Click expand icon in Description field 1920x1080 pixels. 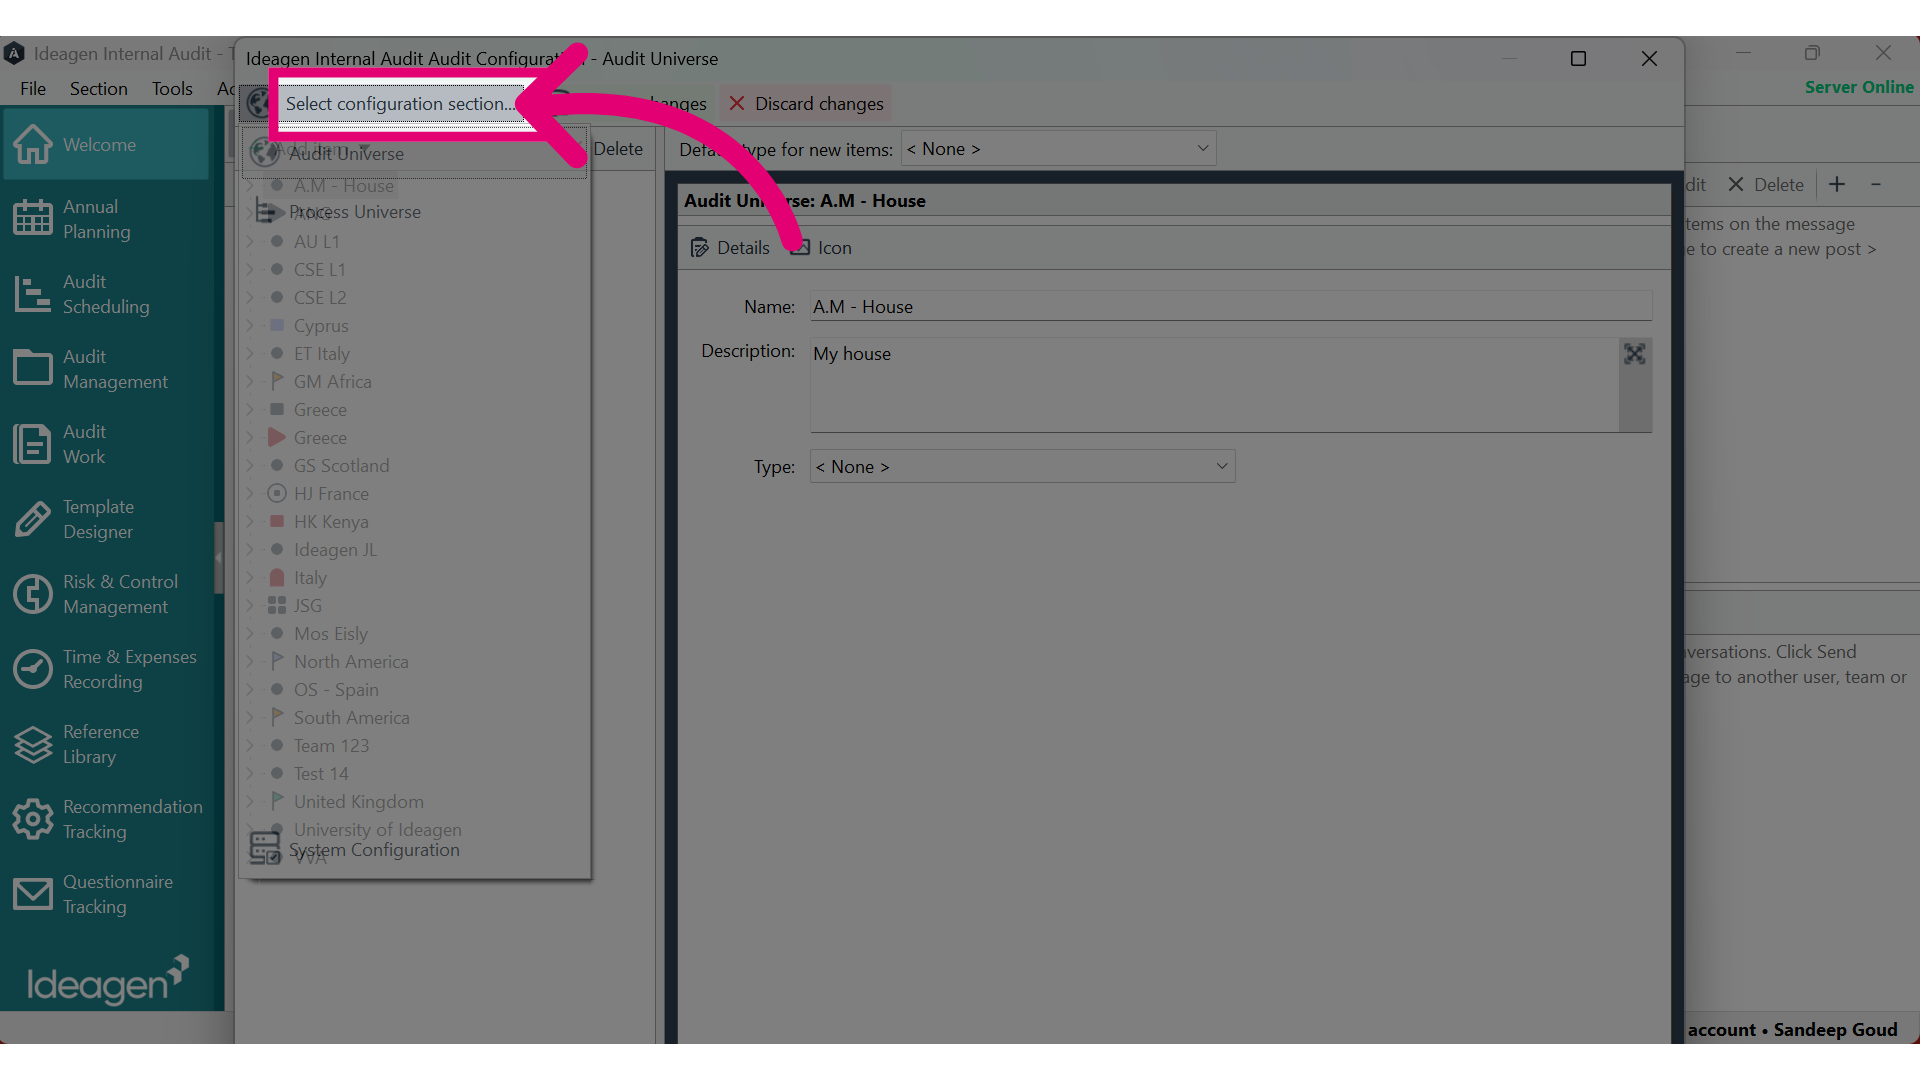click(1634, 354)
